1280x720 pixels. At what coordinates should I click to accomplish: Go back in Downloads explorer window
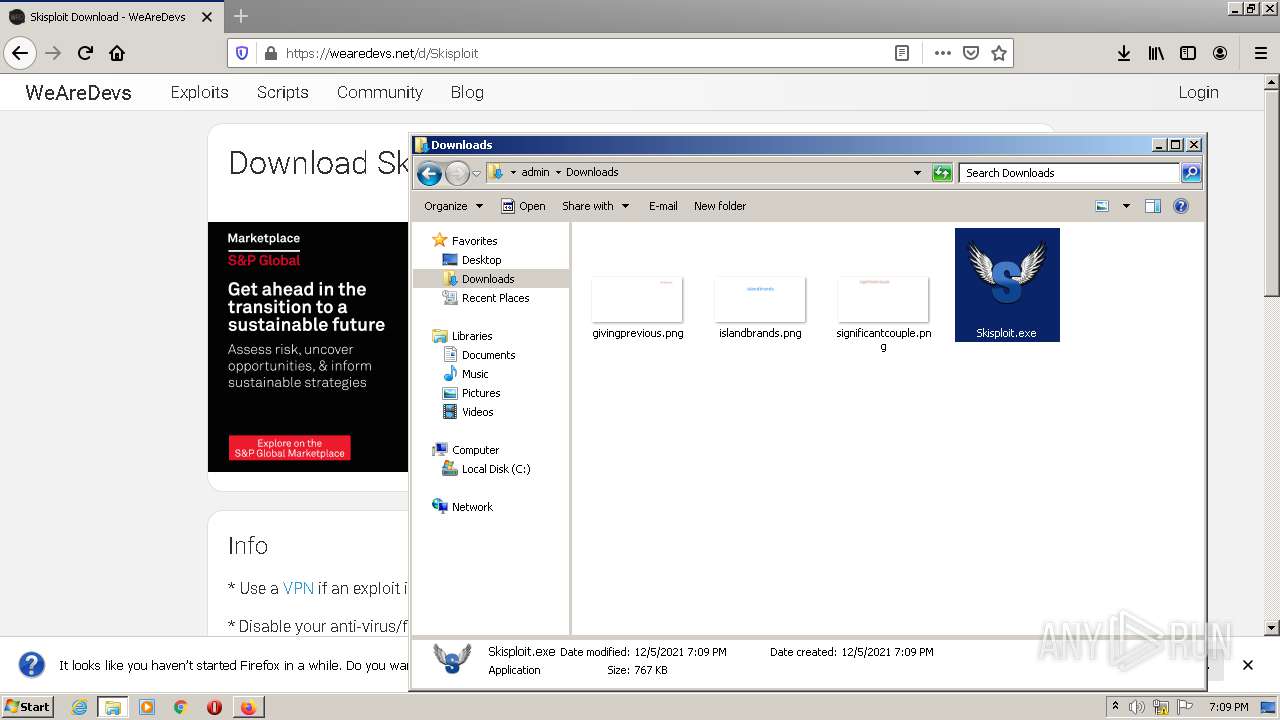[x=429, y=174]
